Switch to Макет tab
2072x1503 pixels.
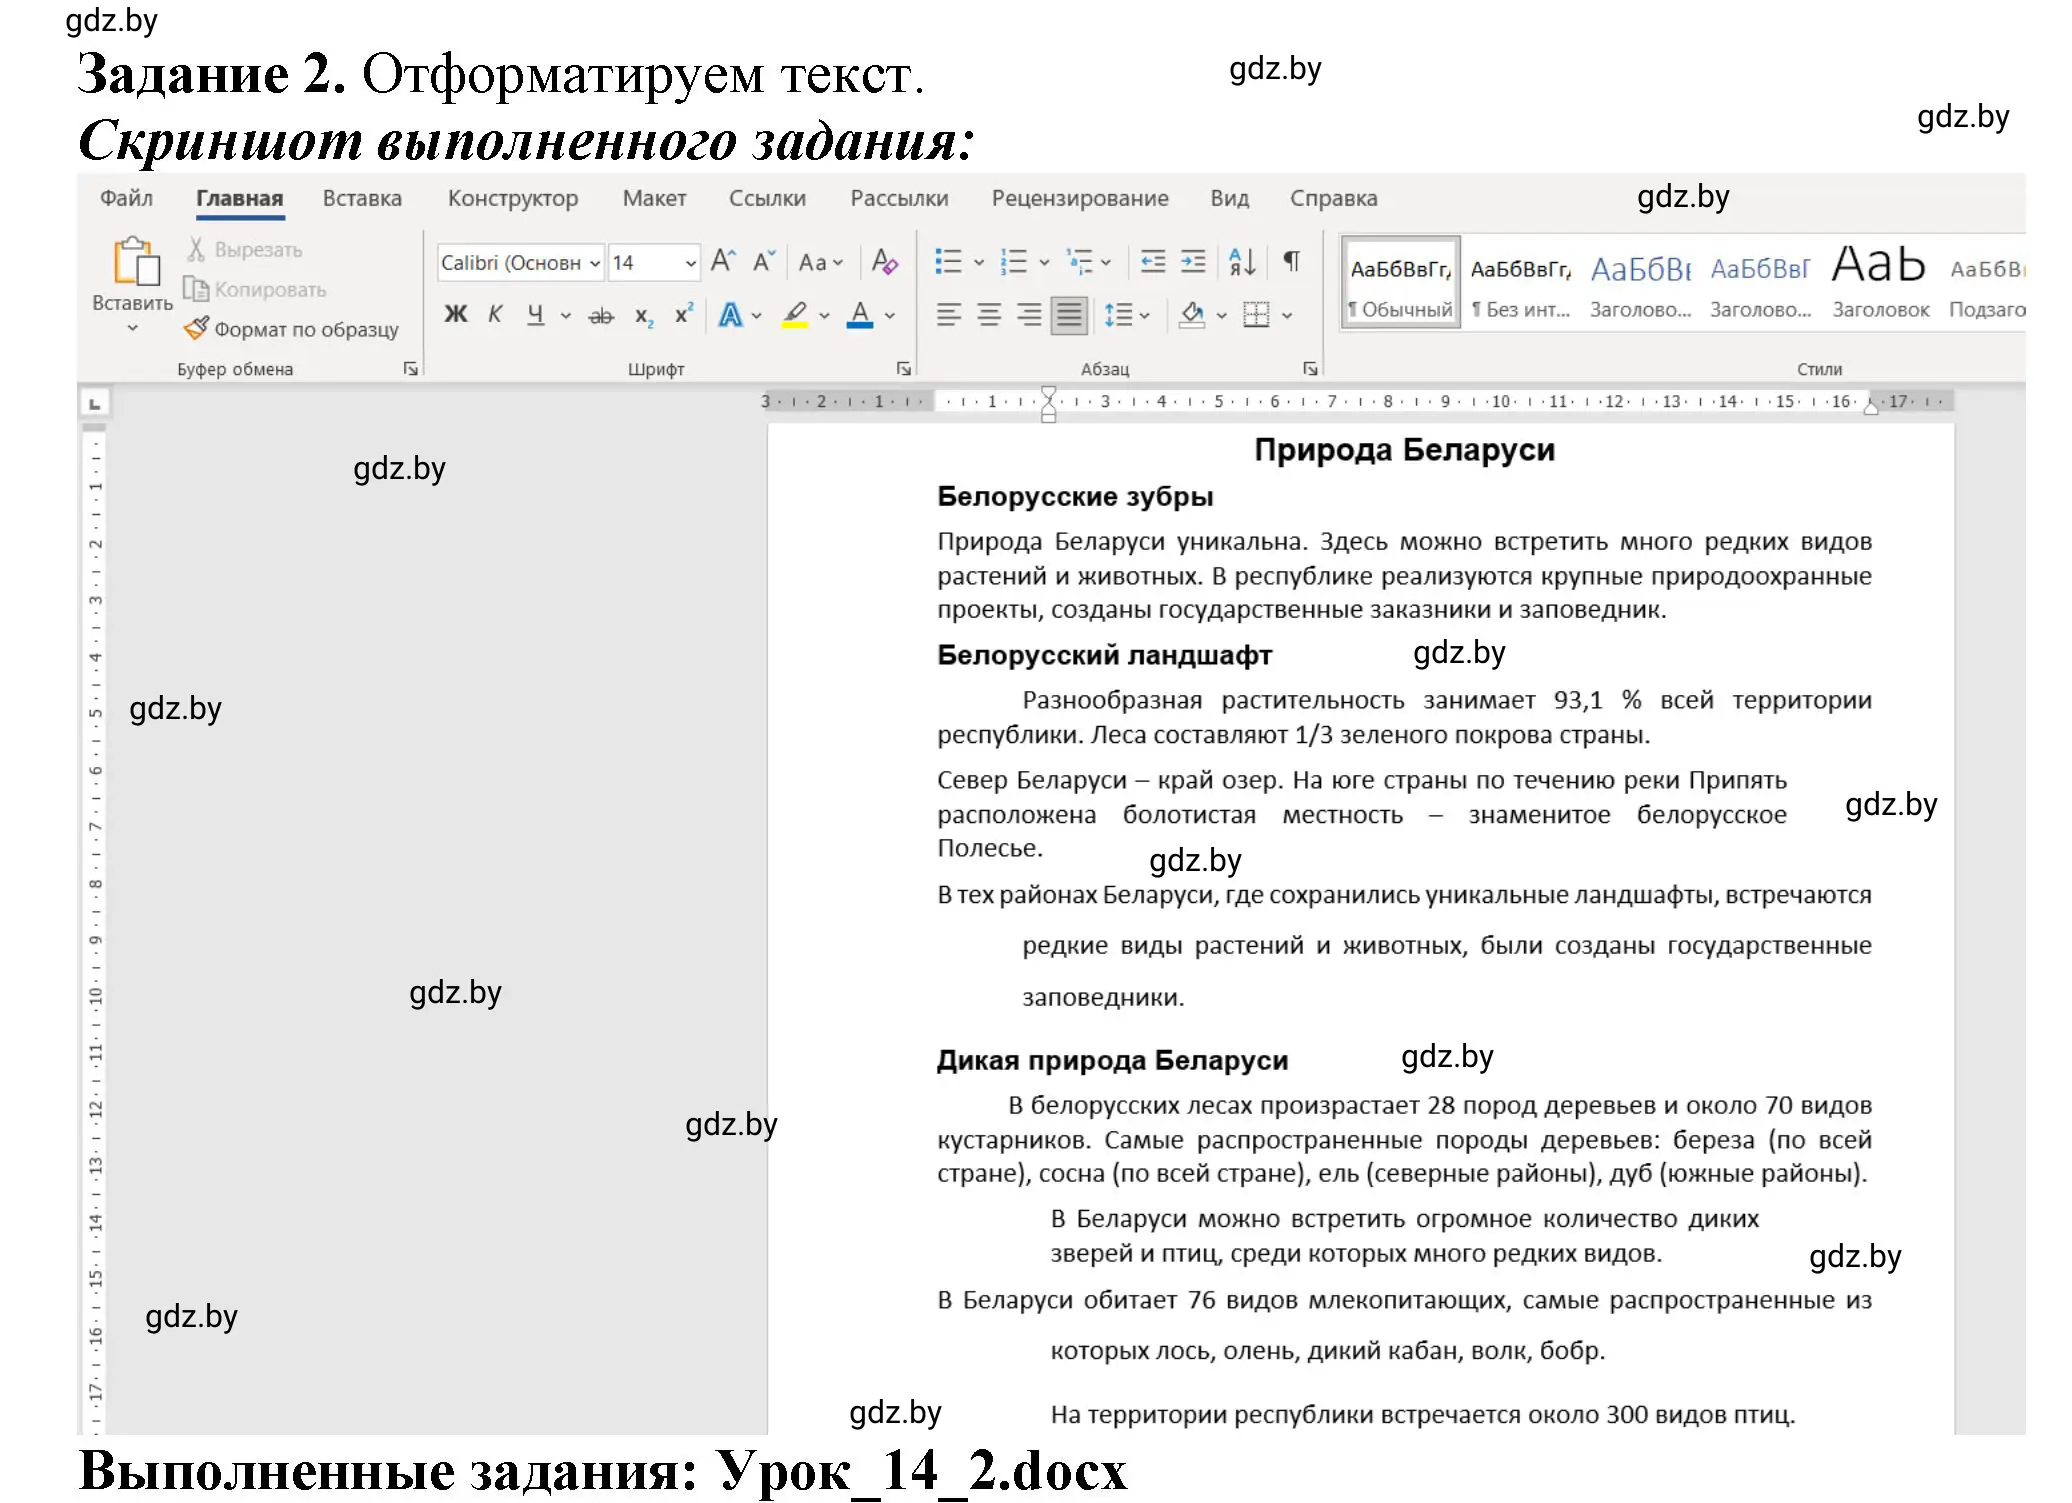[x=654, y=198]
